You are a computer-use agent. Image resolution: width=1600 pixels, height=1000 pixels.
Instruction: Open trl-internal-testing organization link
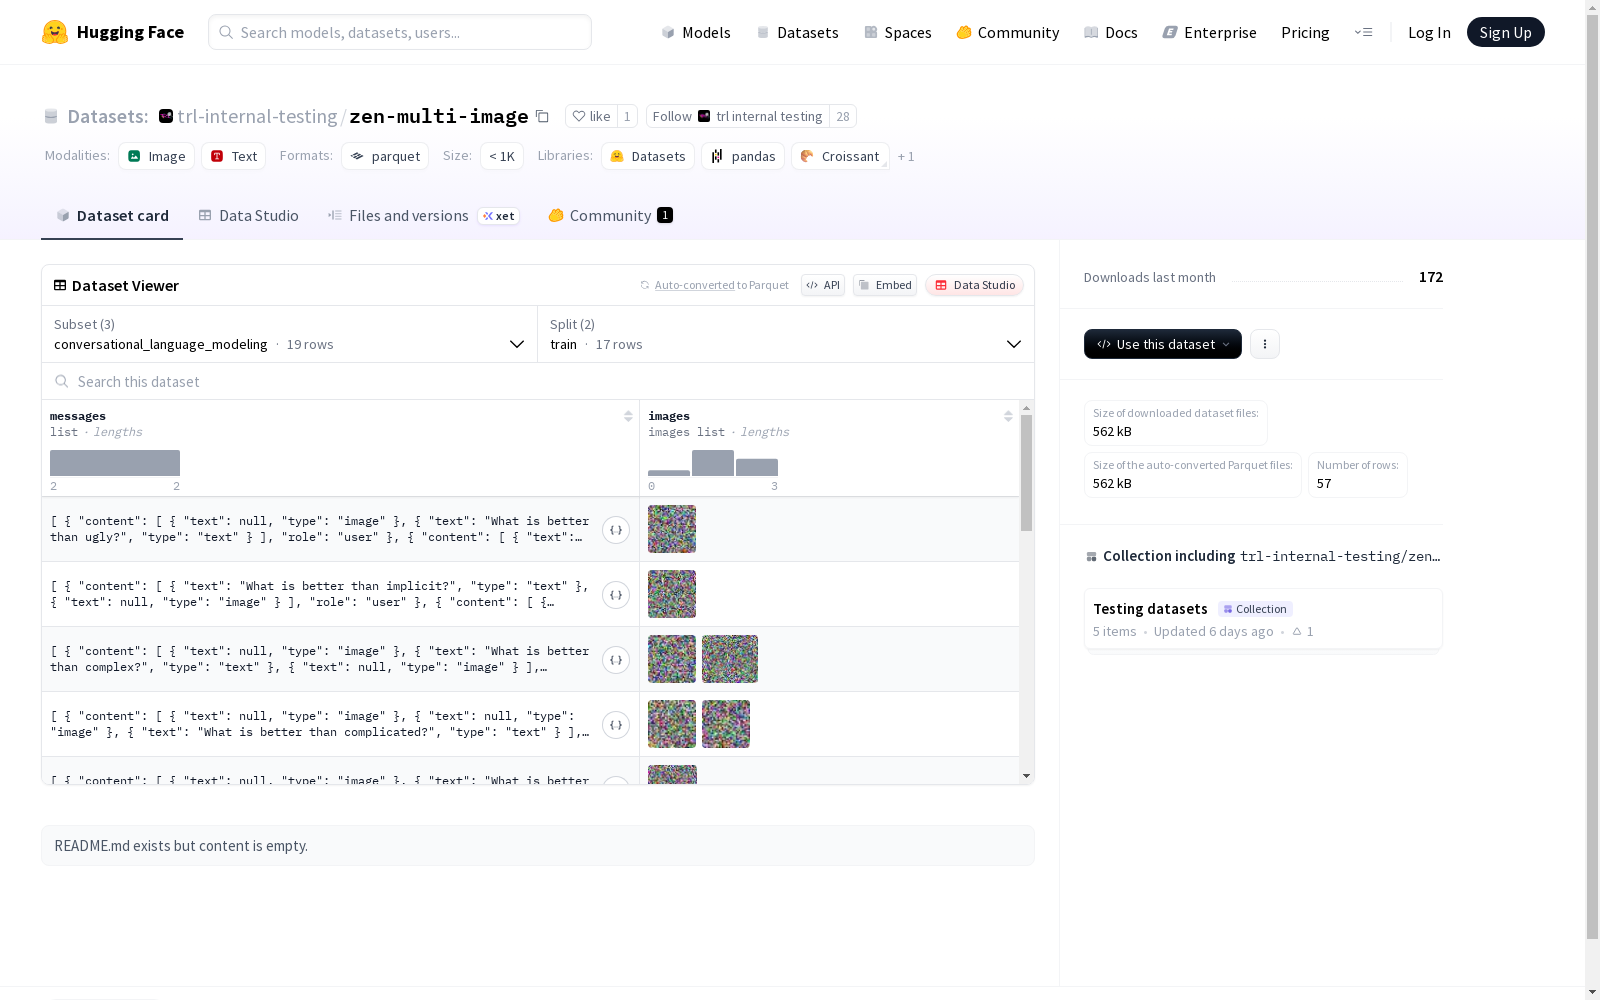pos(257,116)
